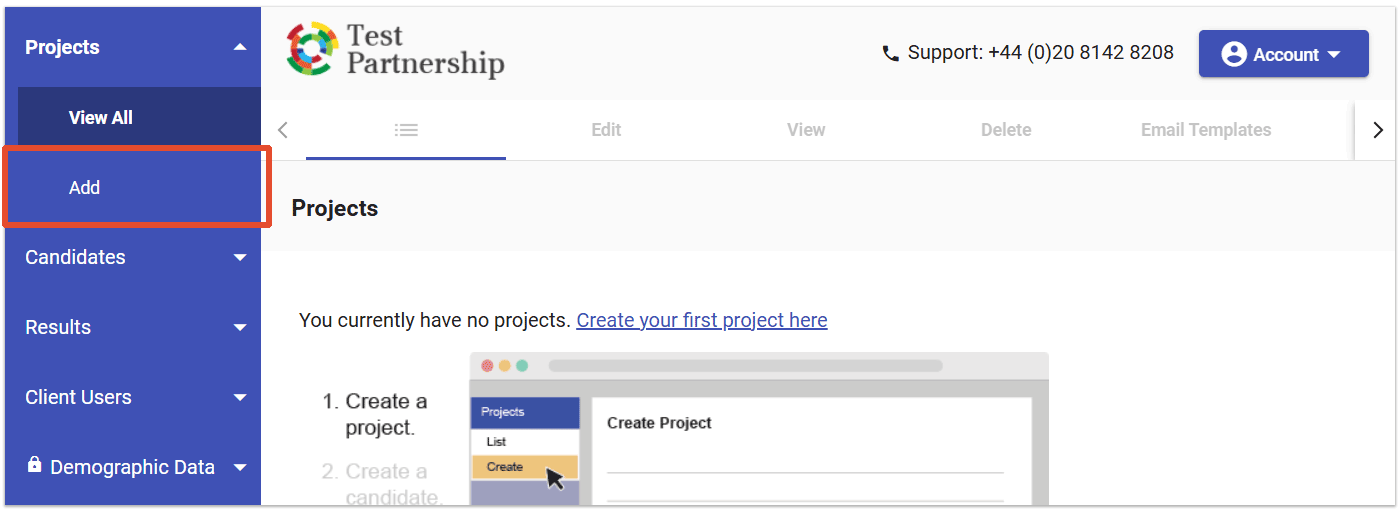Switch to the Edit tab
Image resolution: width=1400 pixels, height=520 pixels.
(606, 130)
